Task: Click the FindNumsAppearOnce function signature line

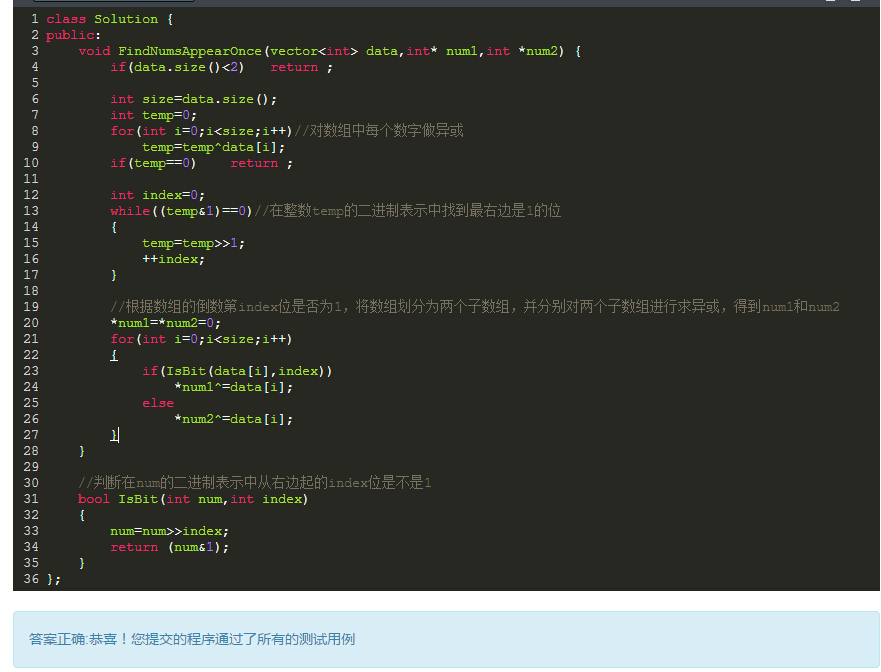Action: tap(329, 51)
